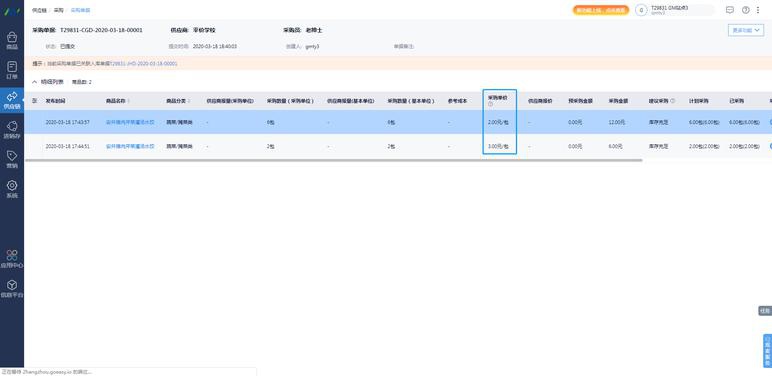Image resolution: width=772 pixels, height=376 pixels.
Task: Go to 供应链 breadcrumb
Action: tap(39, 10)
